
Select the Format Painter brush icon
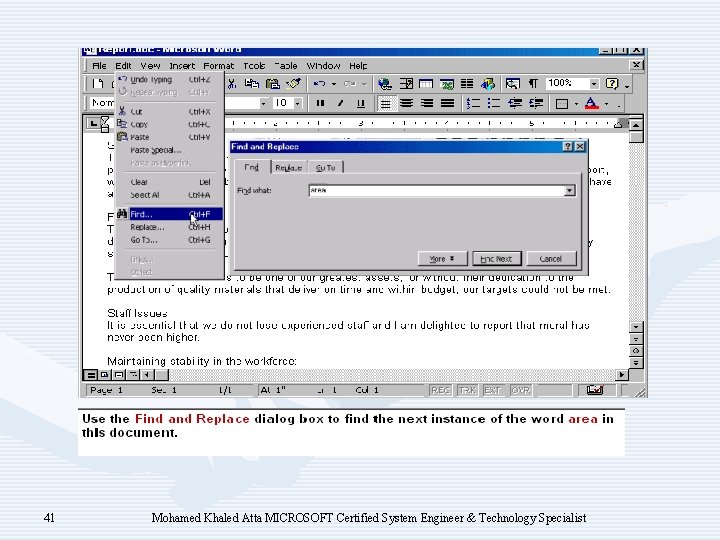tap(294, 84)
